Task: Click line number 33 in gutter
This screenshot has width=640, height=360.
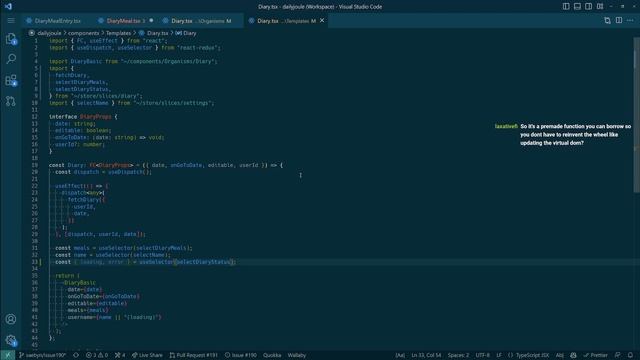Action: tap(35, 262)
